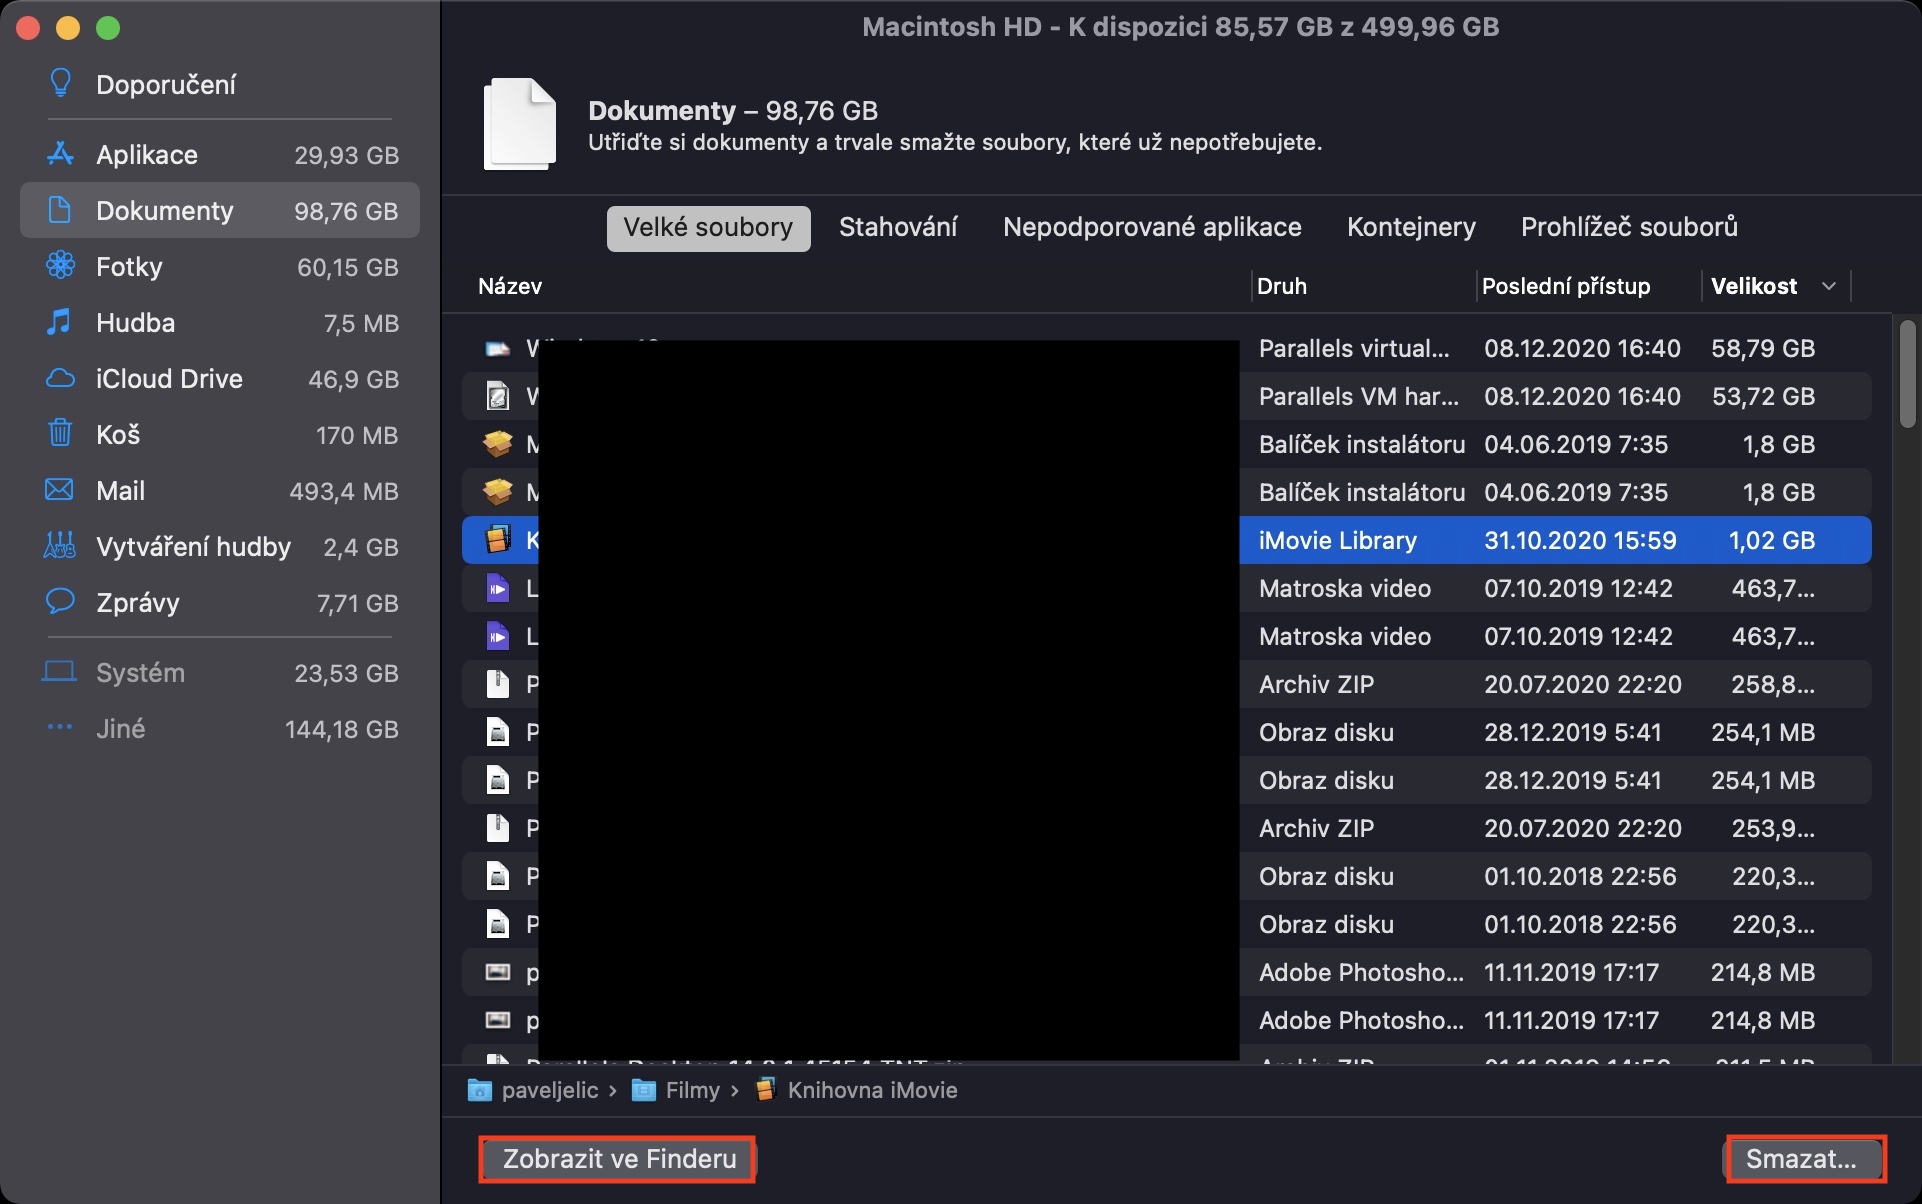Screen dimensions: 1922x1204
Task: Switch to the Kontejnery tab
Action: tap(1410, 227)
